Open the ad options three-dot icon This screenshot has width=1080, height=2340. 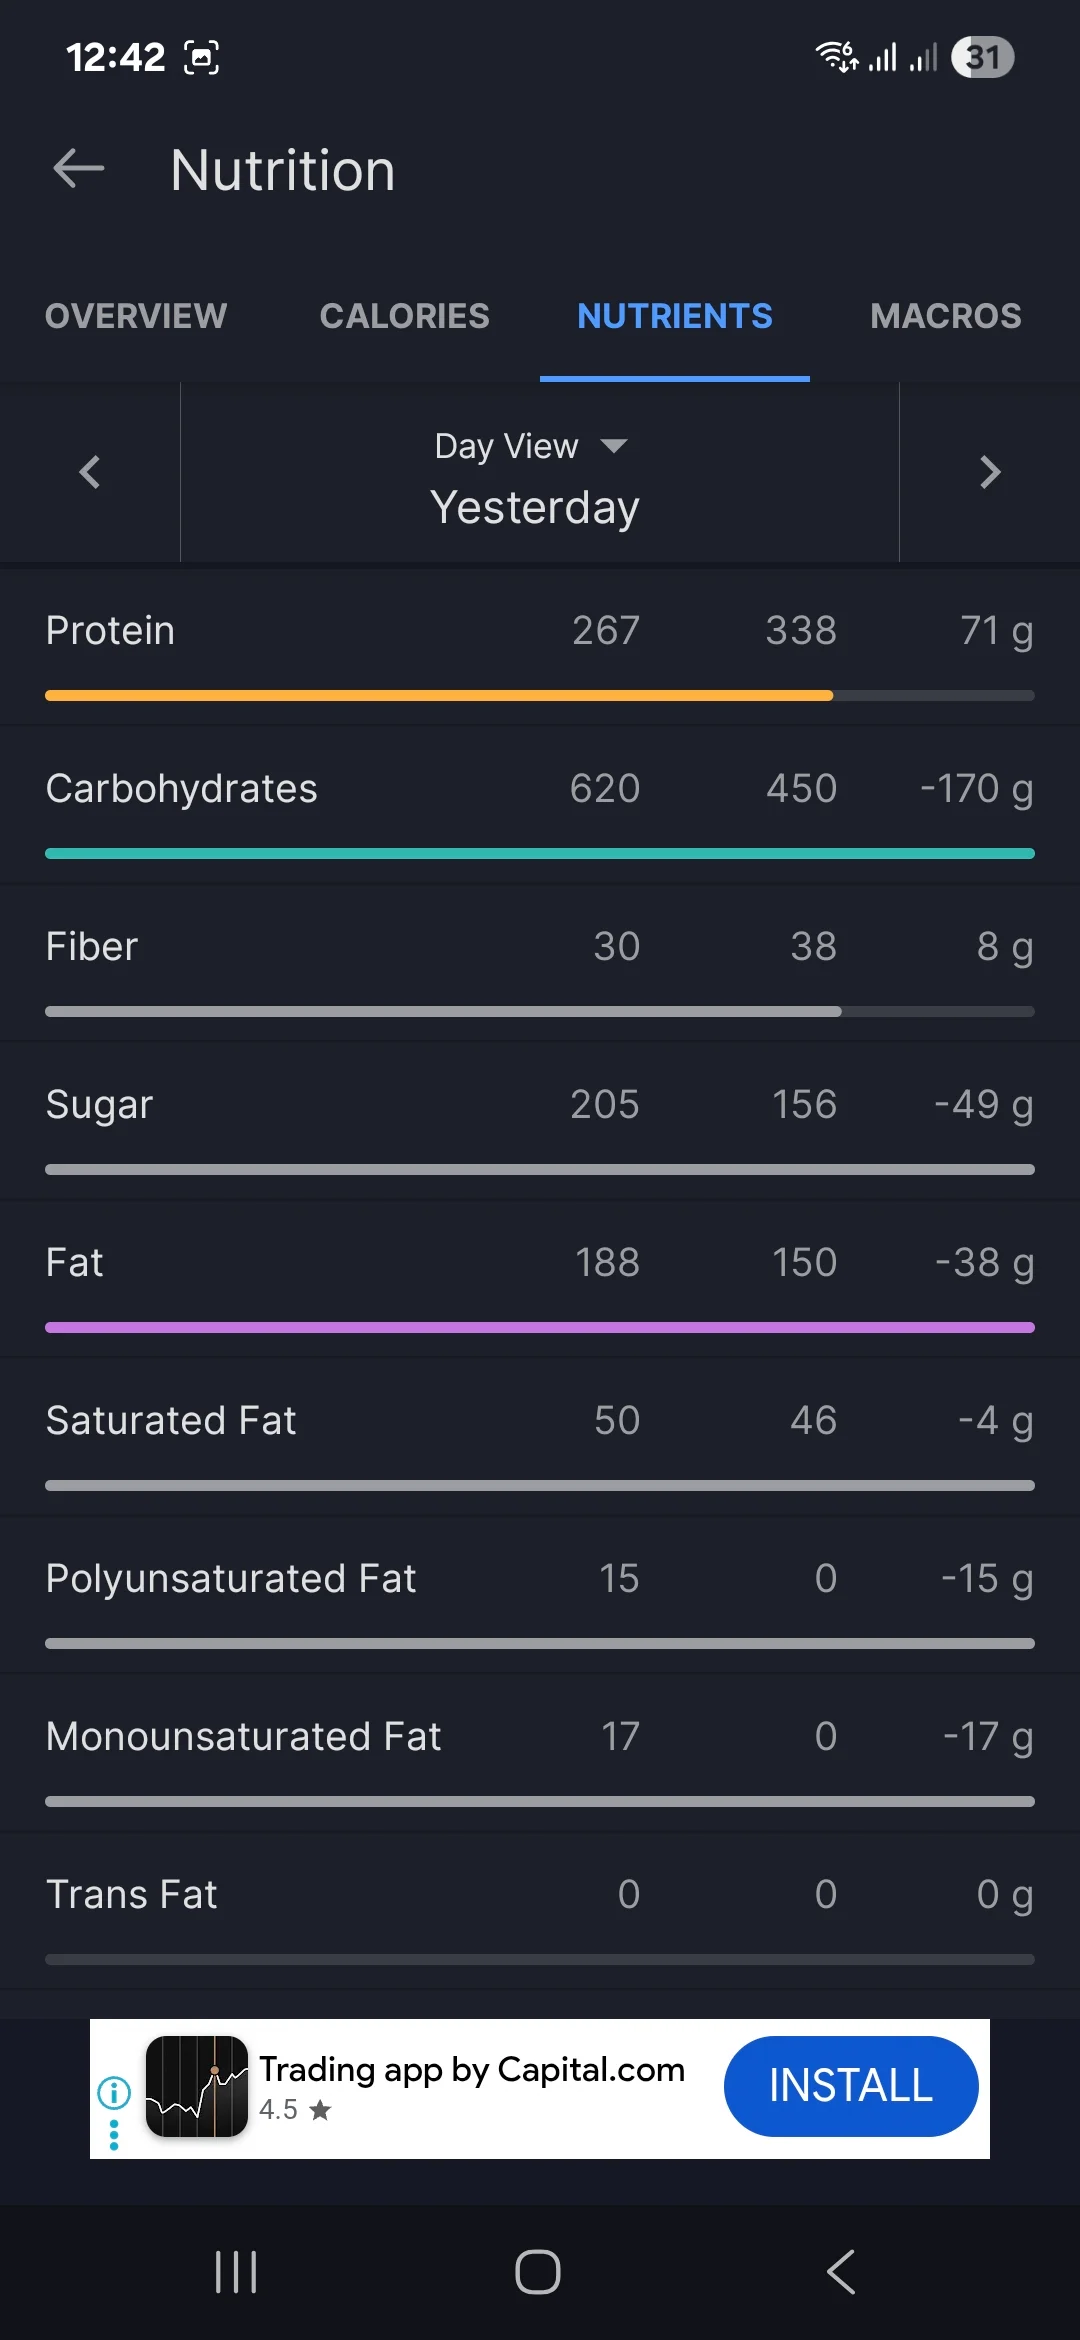114,2135
